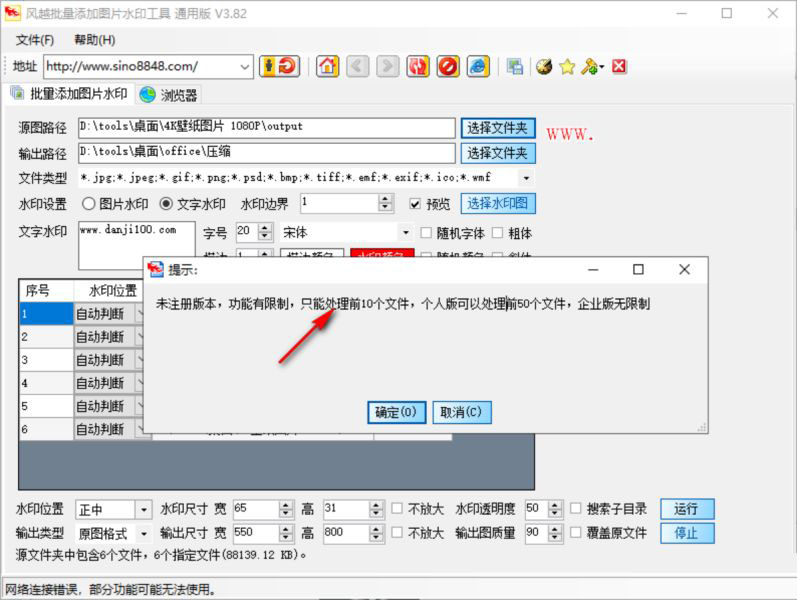Click the red Stop loading icon
The width and height of the screenshot is (797, 600).
tap(448, 67)
